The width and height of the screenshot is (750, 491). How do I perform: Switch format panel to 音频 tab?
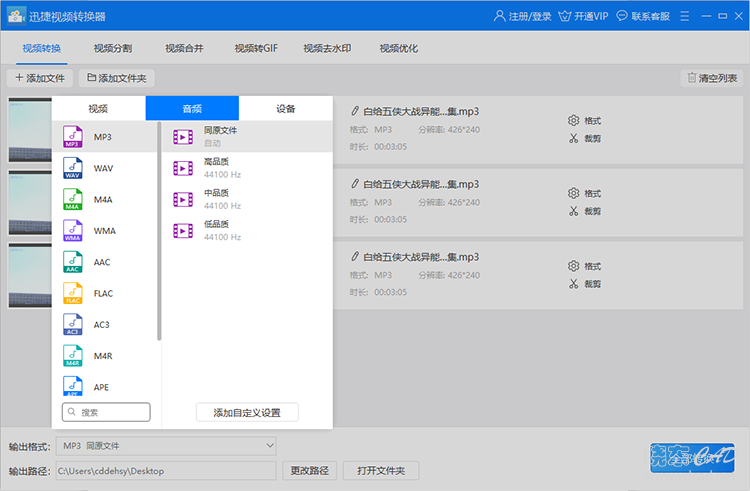coord(192,109)
